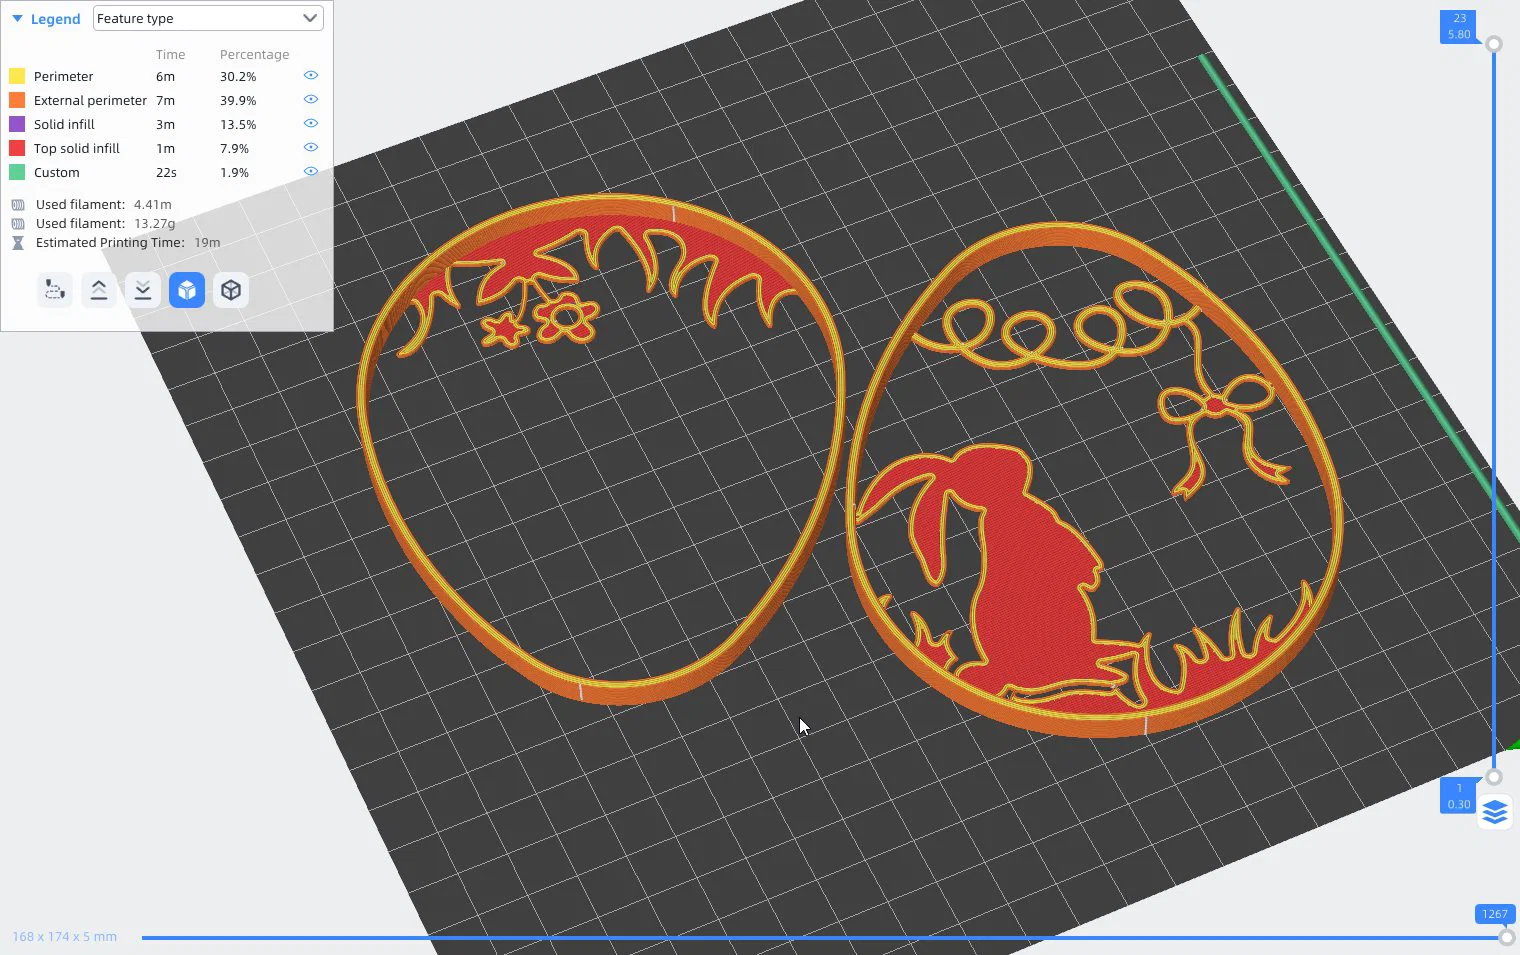Click the orange External perimeter color swatch
The width and height of the screenshot is (1520, 955).
(17, 100)
